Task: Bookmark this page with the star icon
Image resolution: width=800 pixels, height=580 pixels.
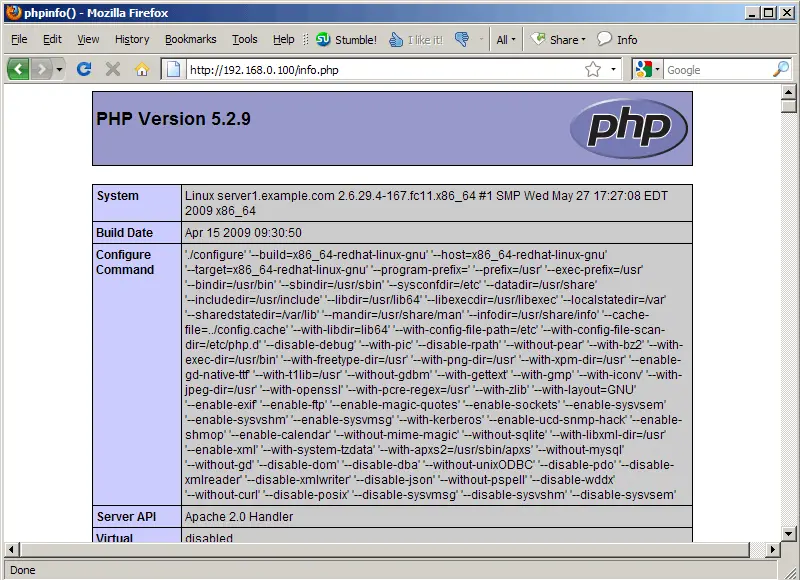Action: click(x=593, y=69)
